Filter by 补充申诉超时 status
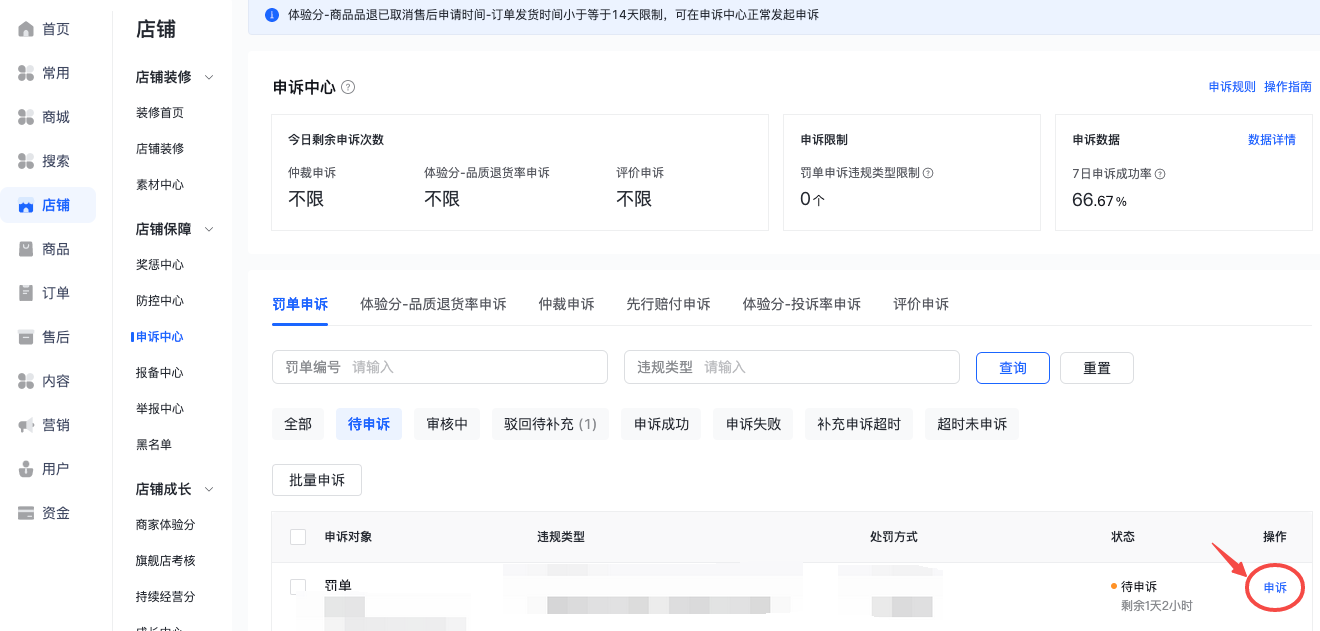 [859, 424]
